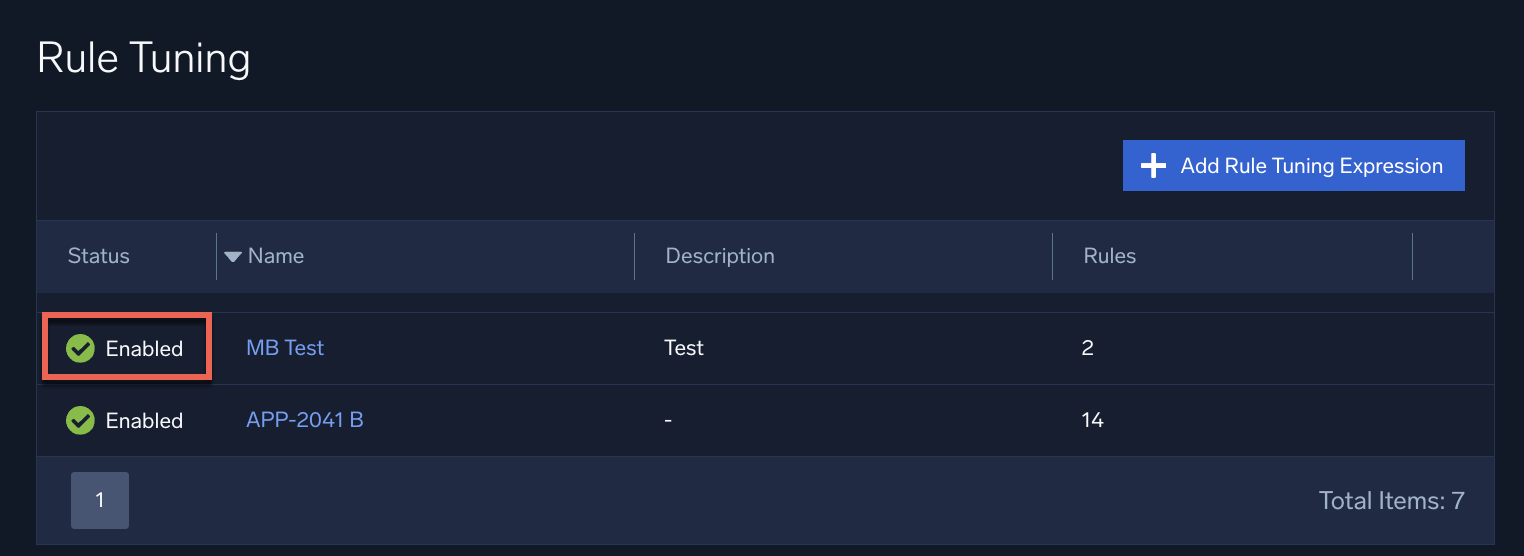The width and height of the screenshot is (1524, 556).
Task: Click the green check icon for APP-2041 B
Action: [x=80, y=420]
